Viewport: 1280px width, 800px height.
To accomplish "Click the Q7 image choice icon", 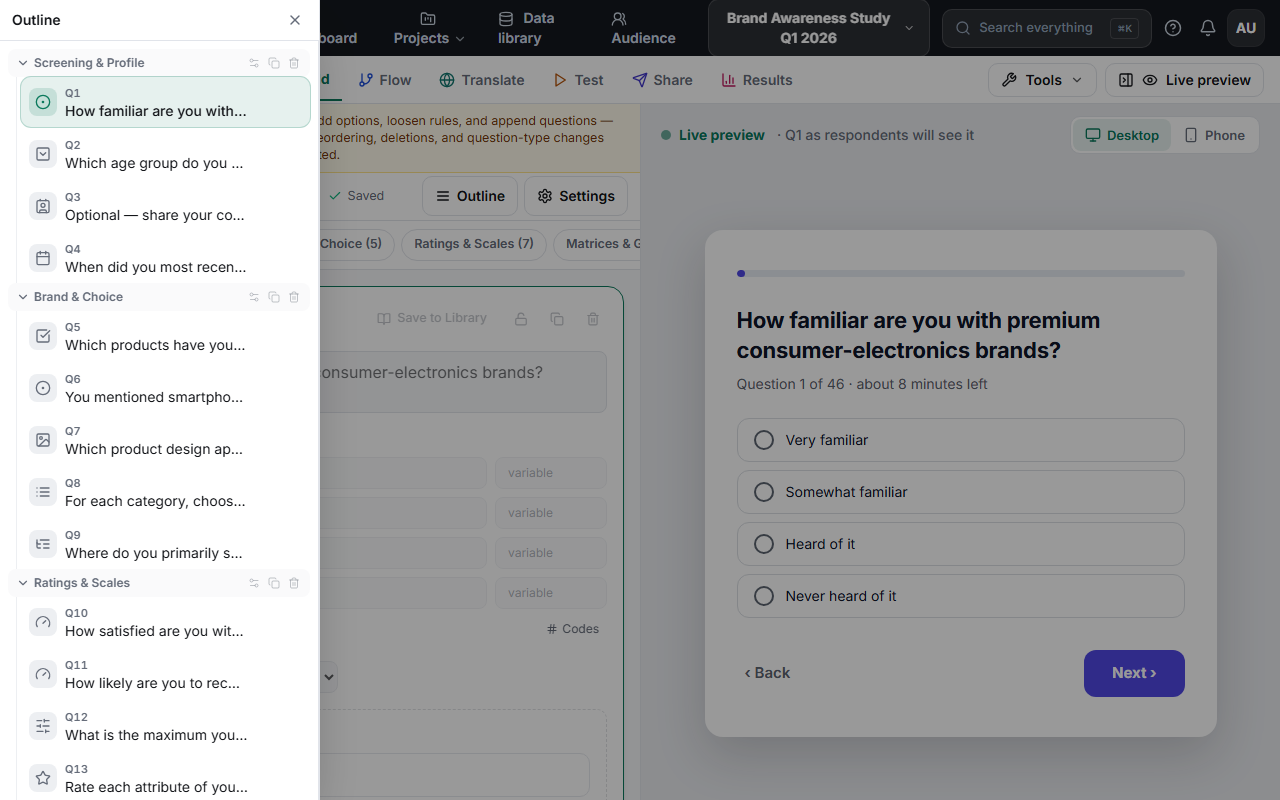I will 43,440.
